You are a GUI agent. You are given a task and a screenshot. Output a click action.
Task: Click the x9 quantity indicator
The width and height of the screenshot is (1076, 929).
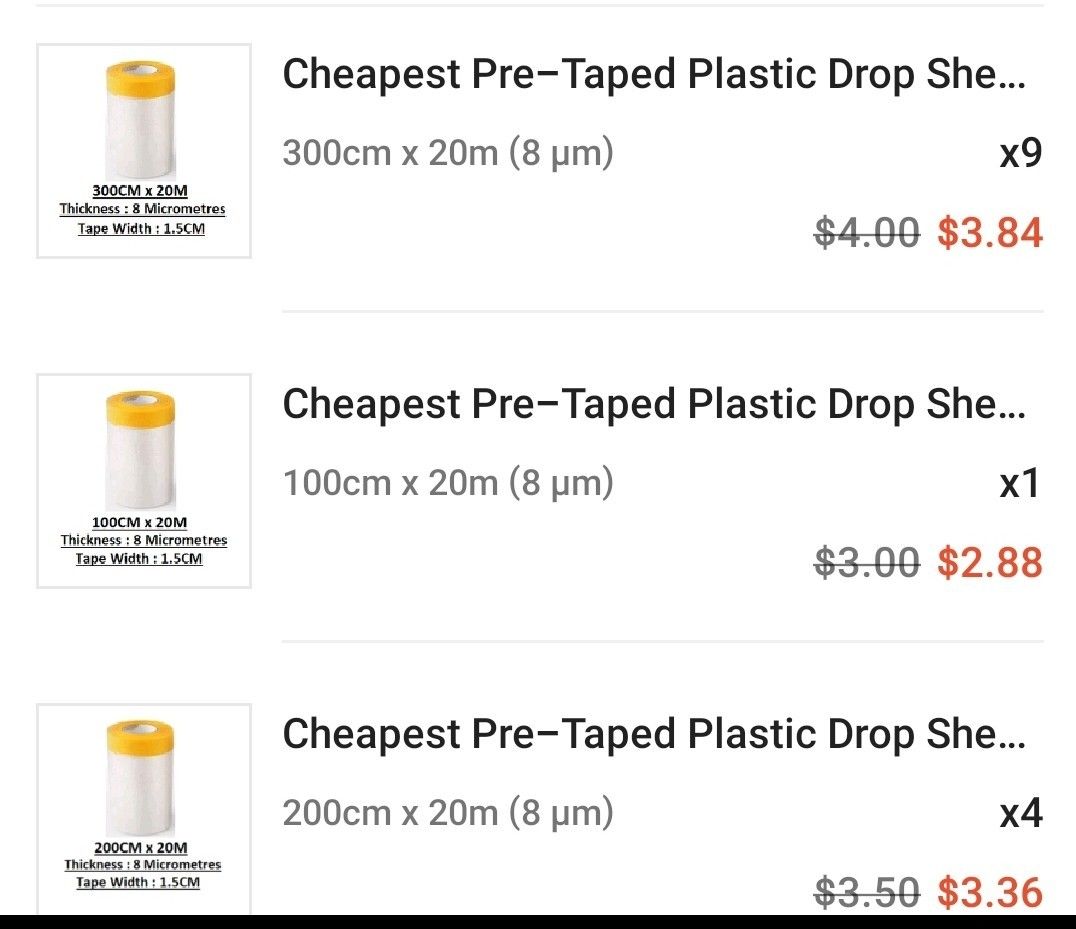pos(1022,152)
